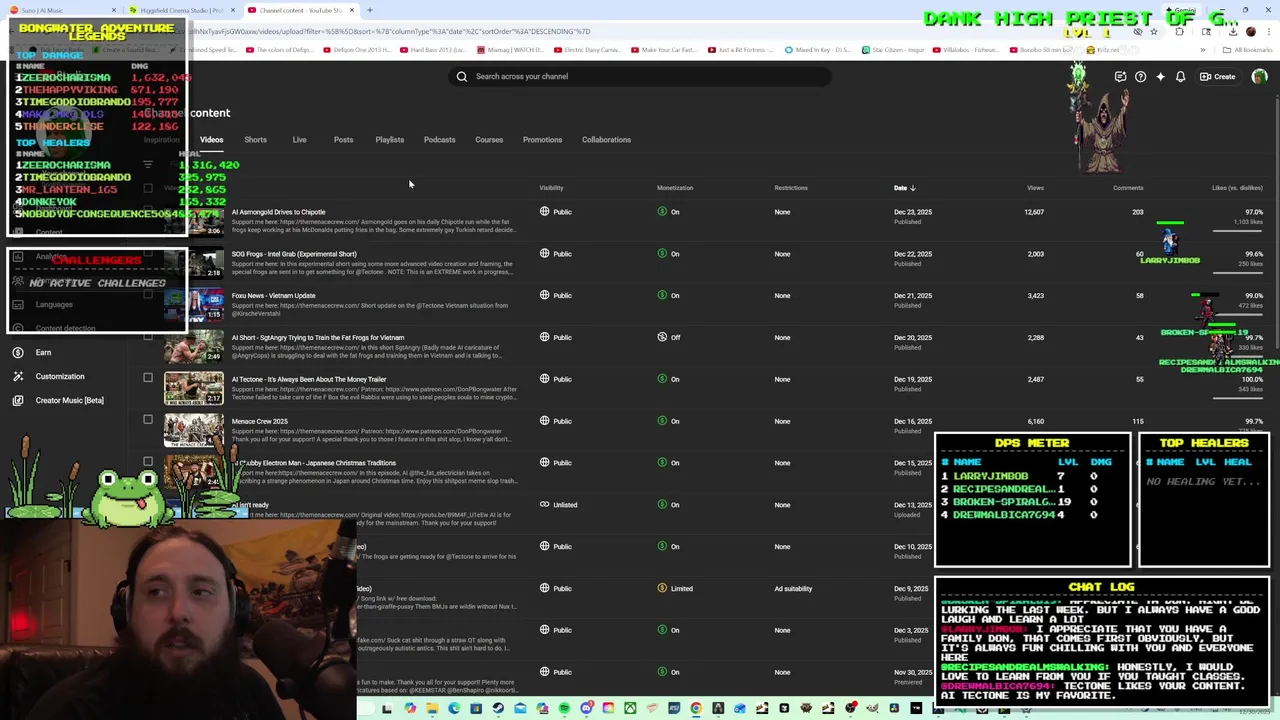This screenshot has height=720, width=1280.
Task: Click the 12,607 views value
Action: click(1034, 212)
